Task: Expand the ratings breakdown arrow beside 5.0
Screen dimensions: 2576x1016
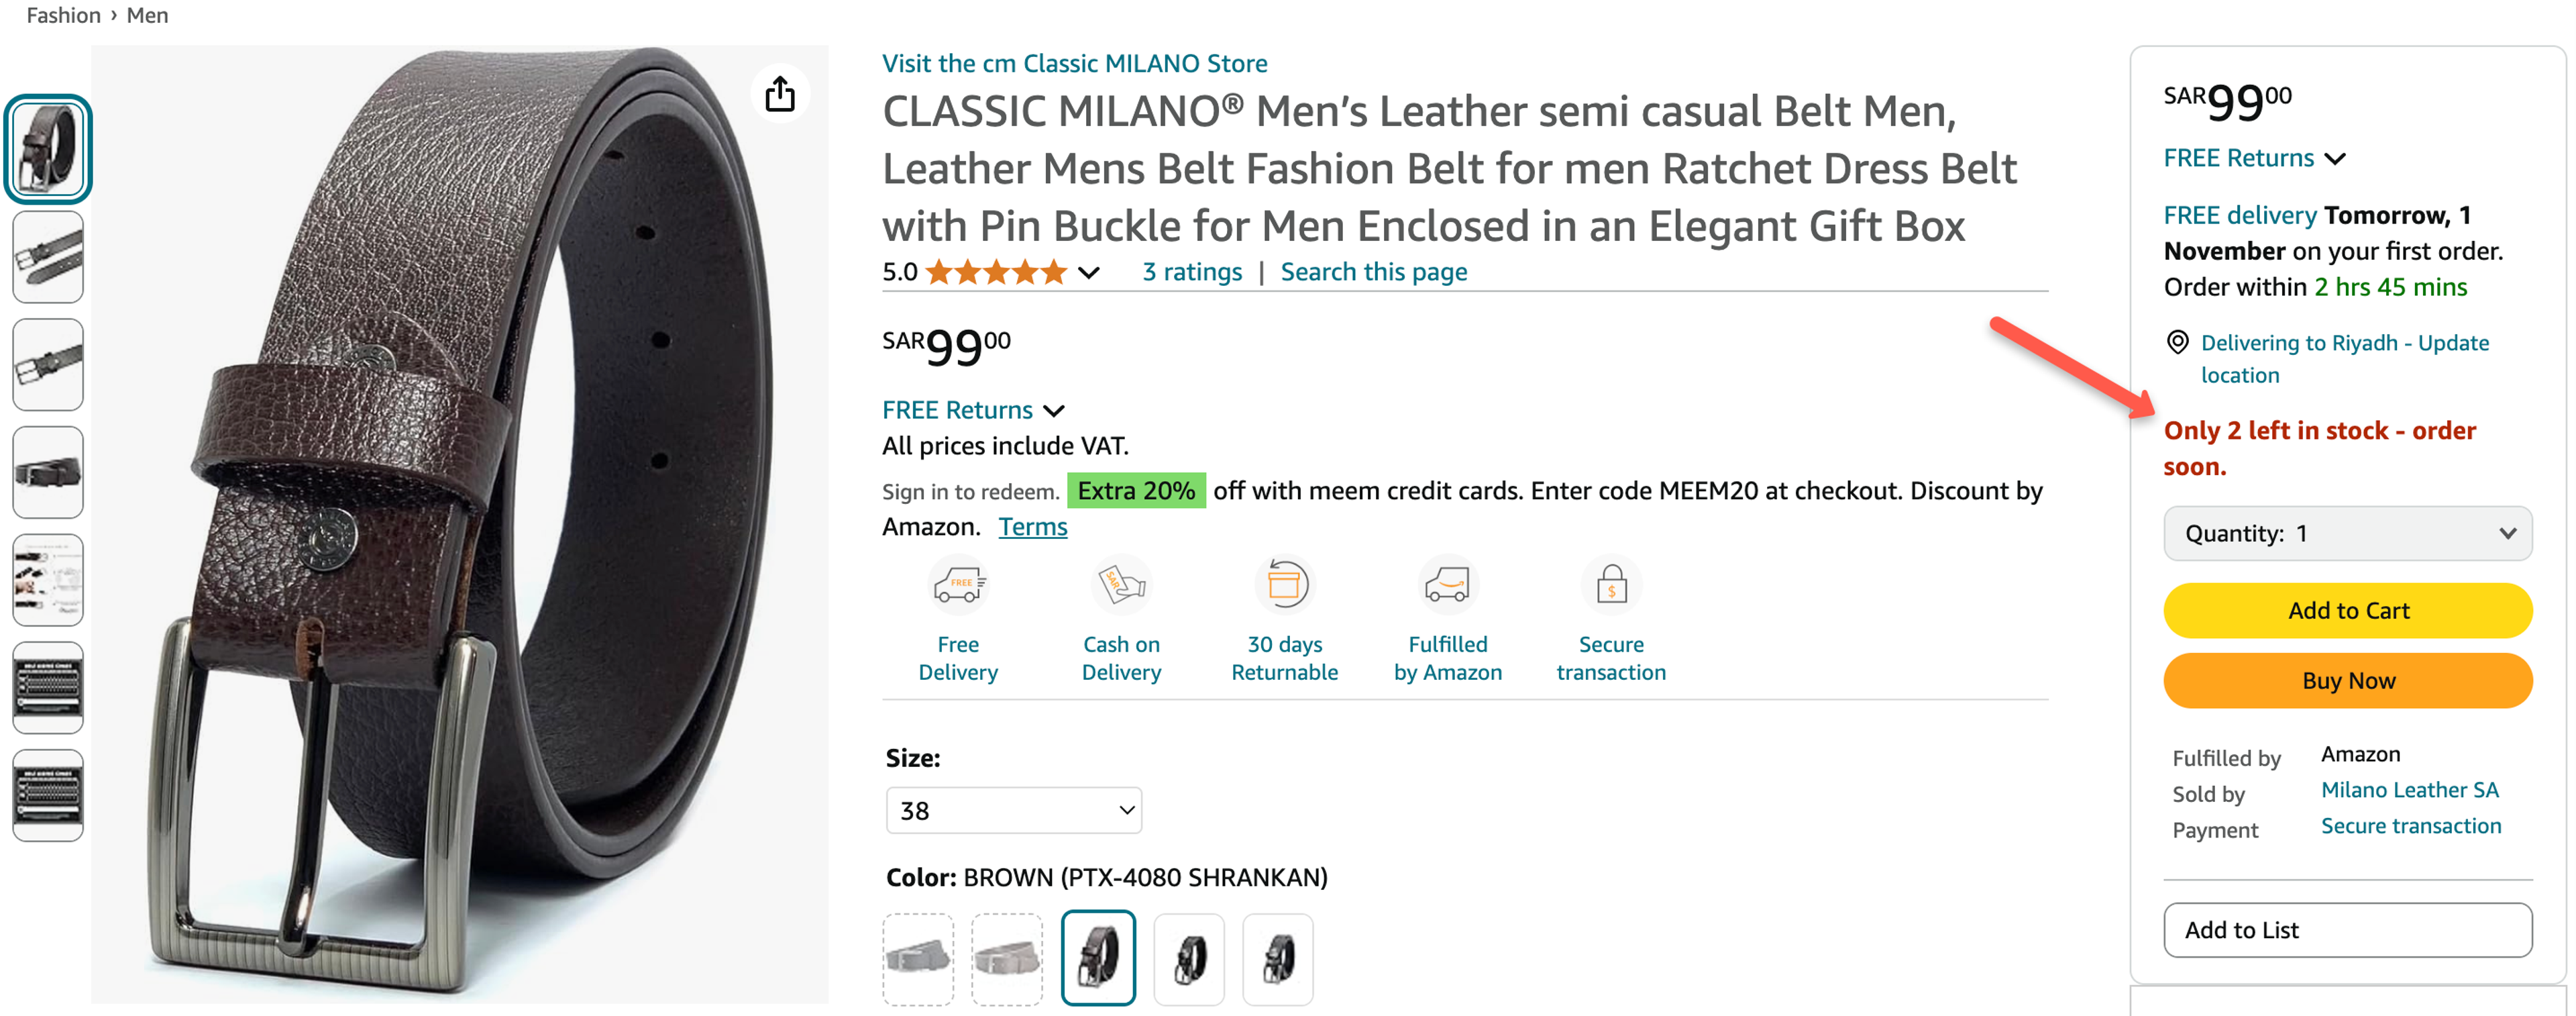Action: click(1089, 272)
